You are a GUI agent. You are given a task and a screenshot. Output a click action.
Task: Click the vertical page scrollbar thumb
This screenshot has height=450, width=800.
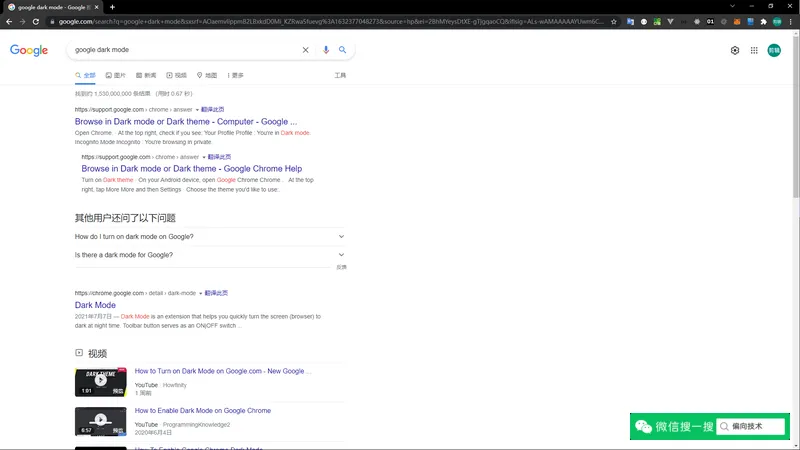(x=796, y=116)
